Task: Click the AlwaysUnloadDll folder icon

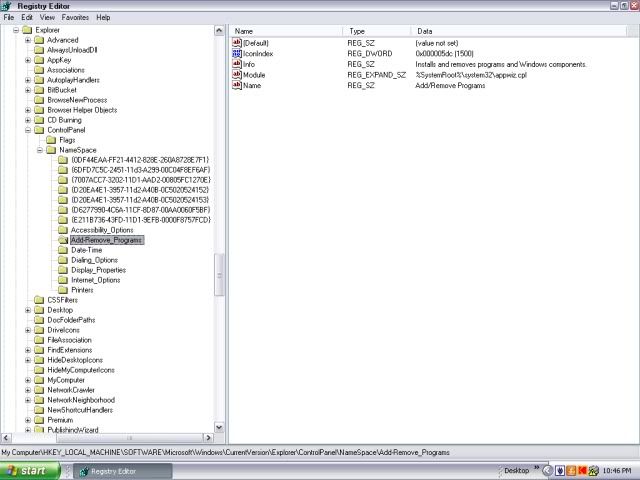Action: 39,50
